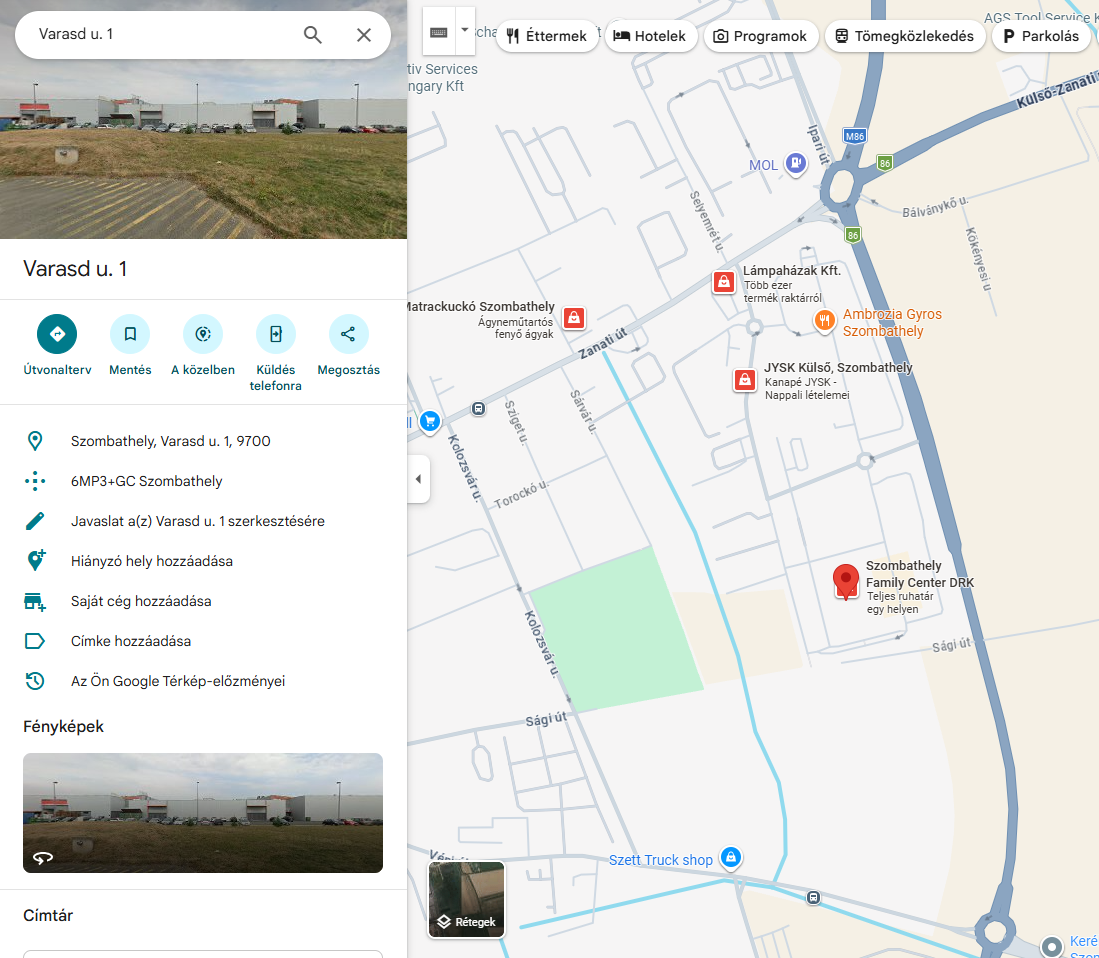1099x958 pixels.
Task: Open the Street View photo thumbnail
Action: click(x=203, y=812)
